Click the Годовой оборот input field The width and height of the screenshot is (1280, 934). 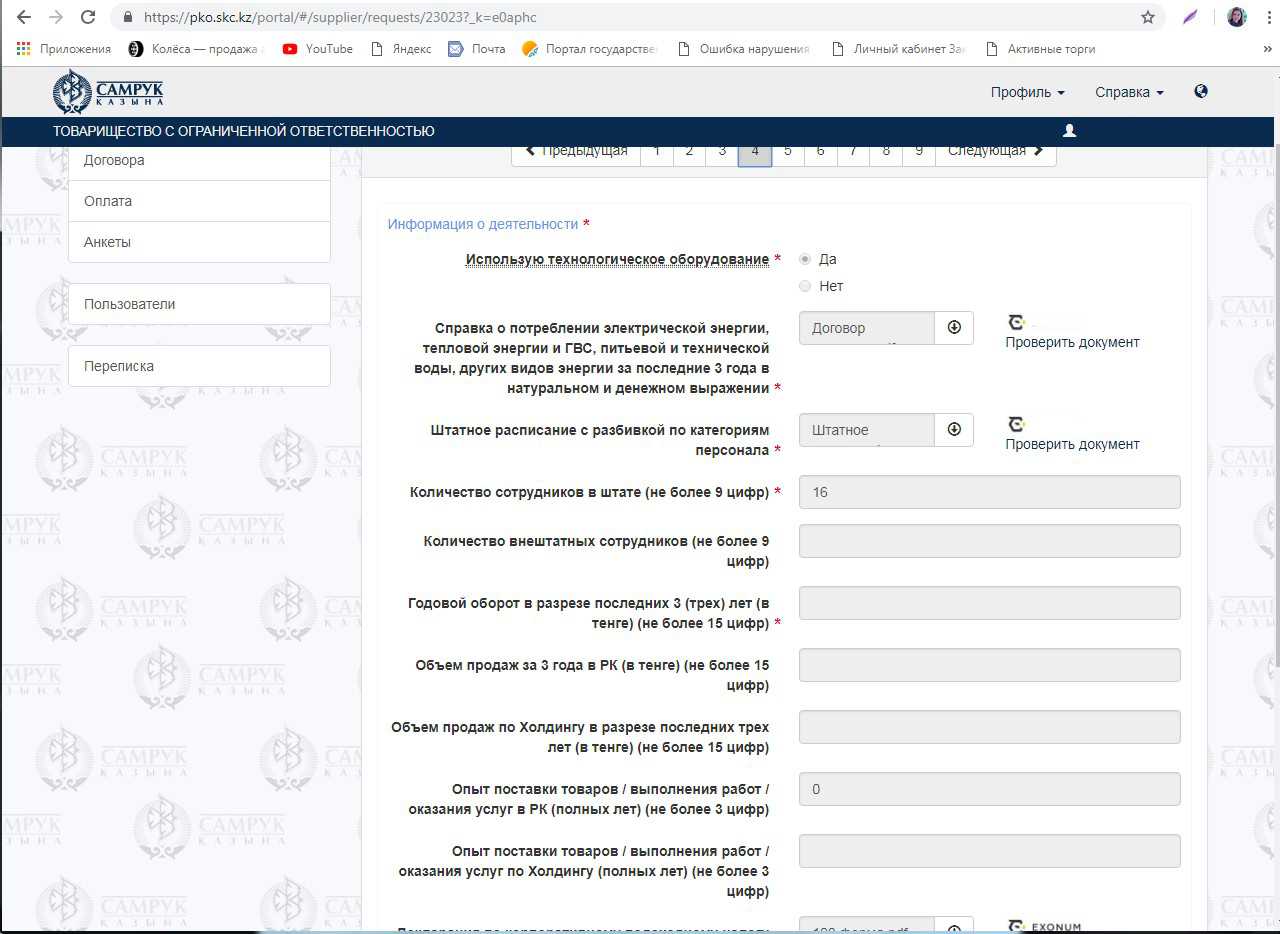(989, 603)
